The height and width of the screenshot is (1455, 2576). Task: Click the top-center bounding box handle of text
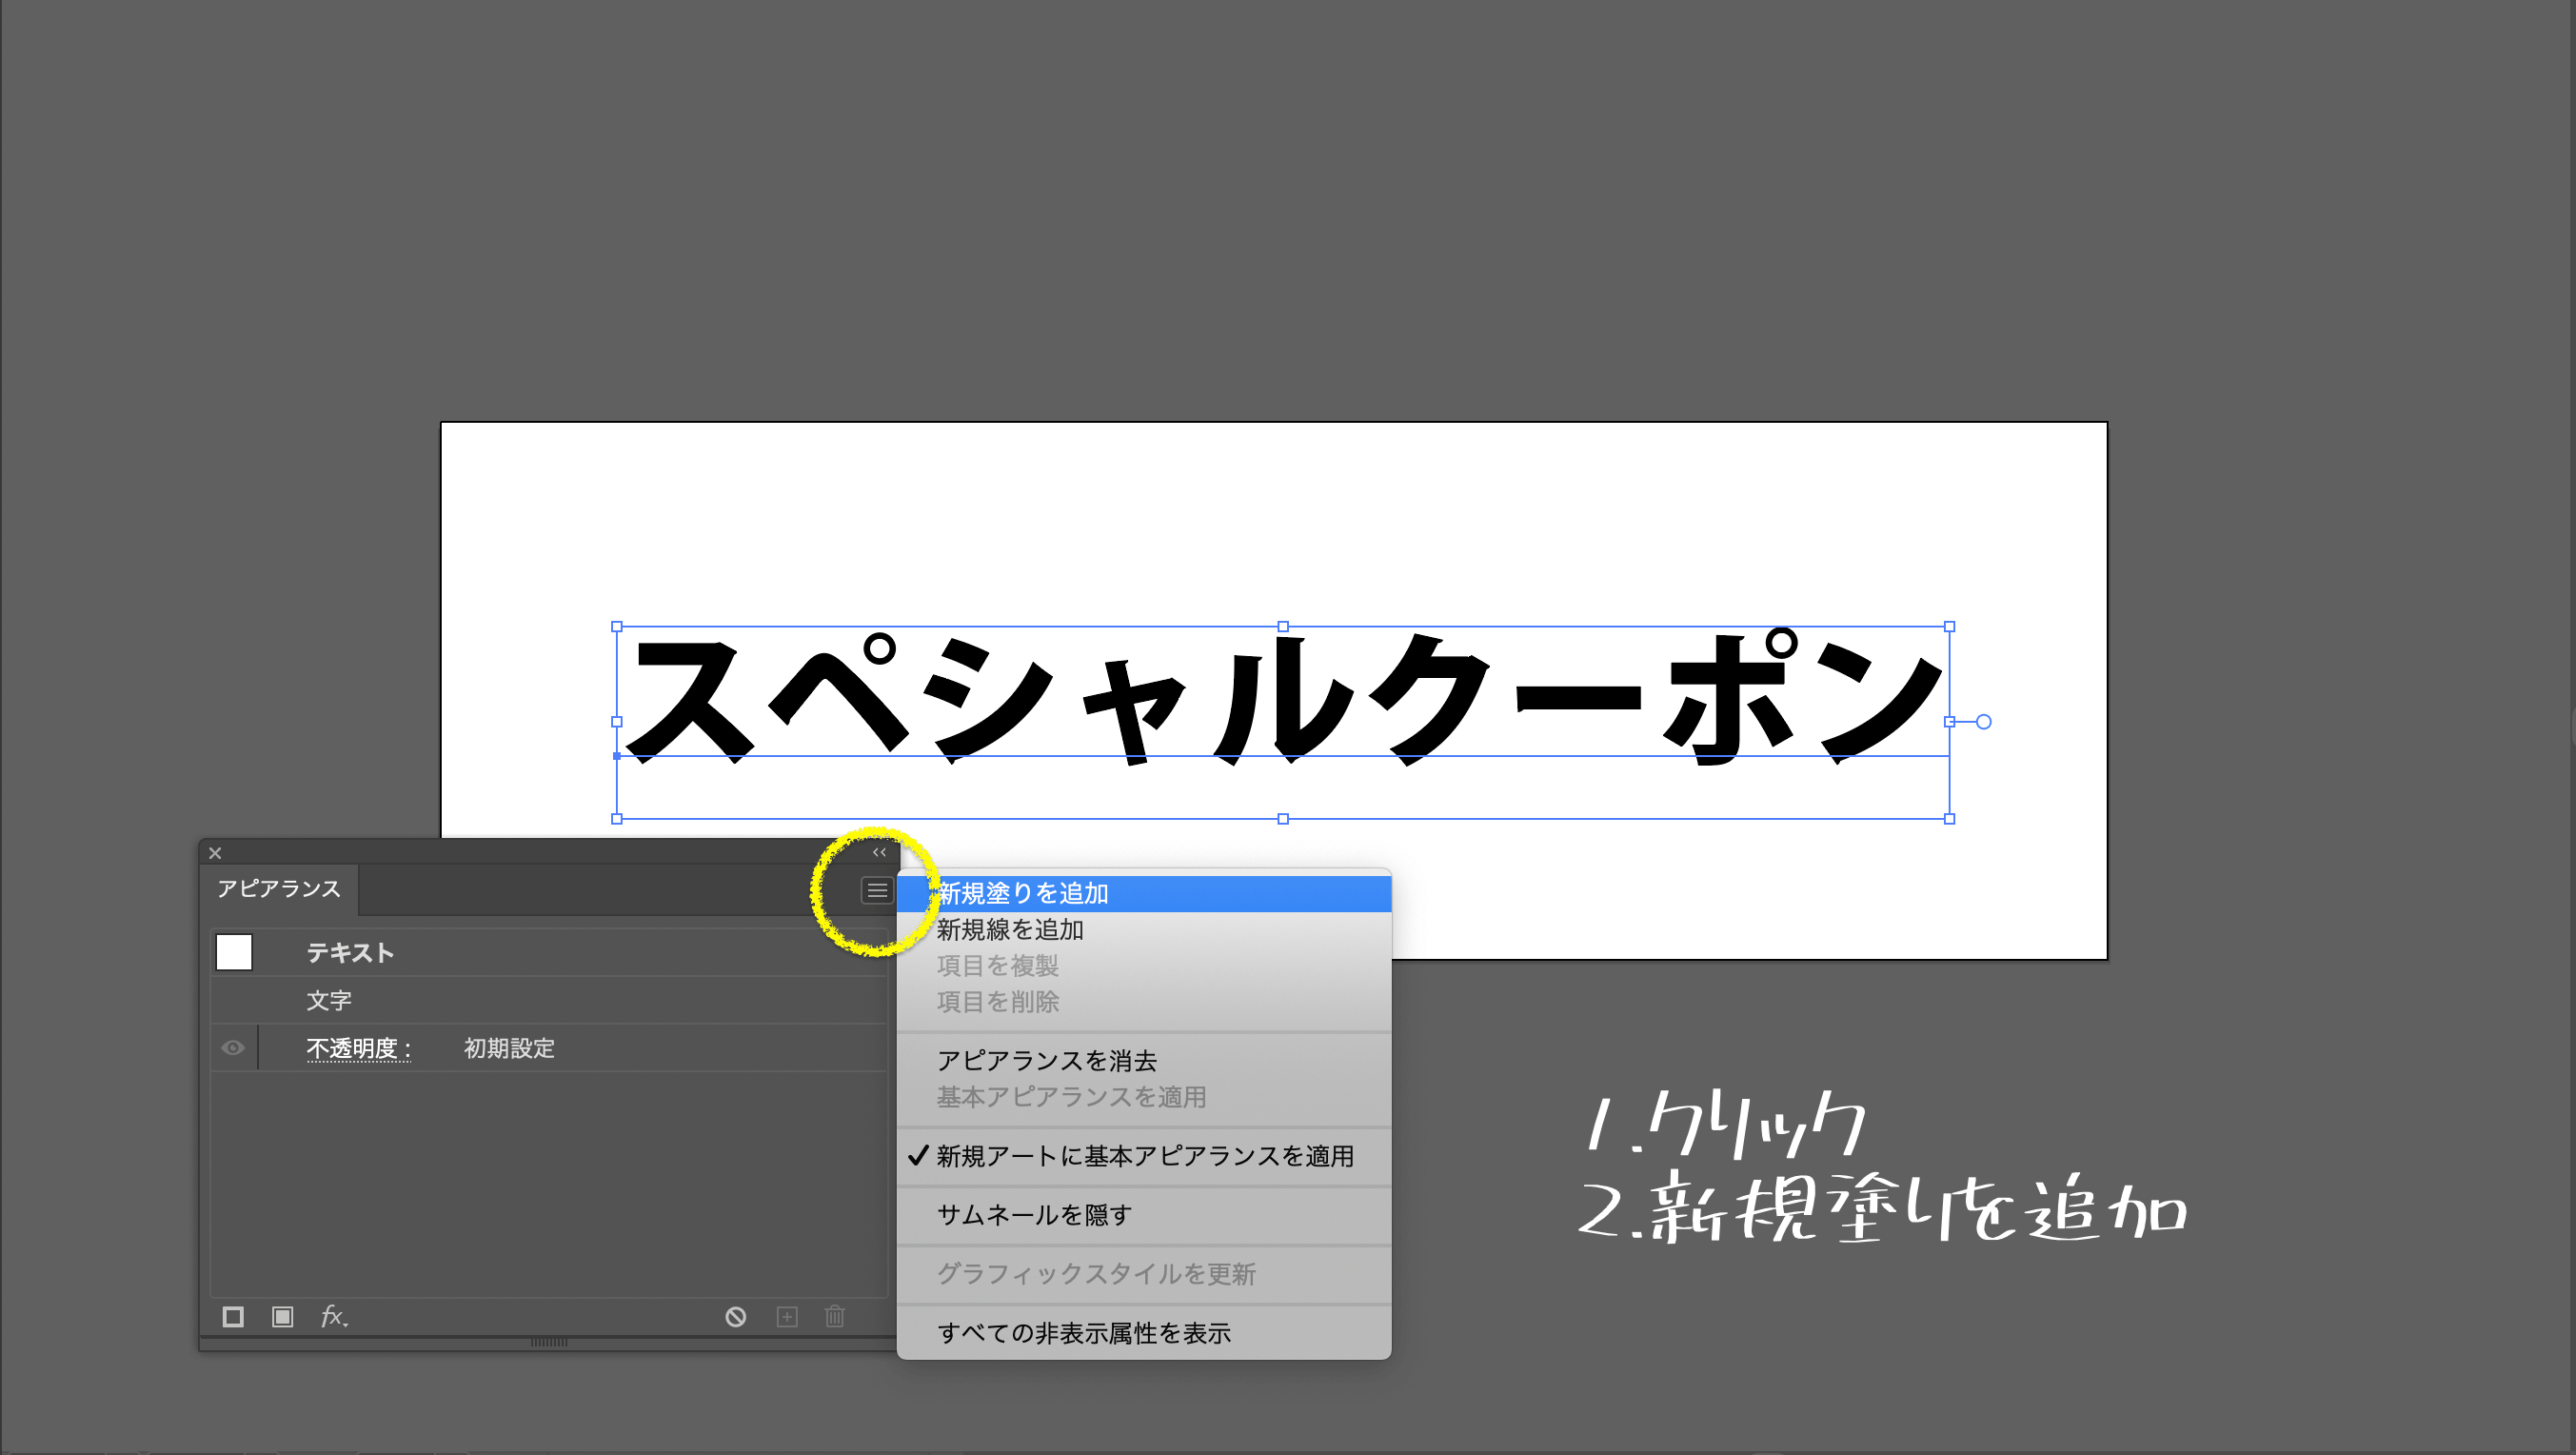coord(1283,627)
